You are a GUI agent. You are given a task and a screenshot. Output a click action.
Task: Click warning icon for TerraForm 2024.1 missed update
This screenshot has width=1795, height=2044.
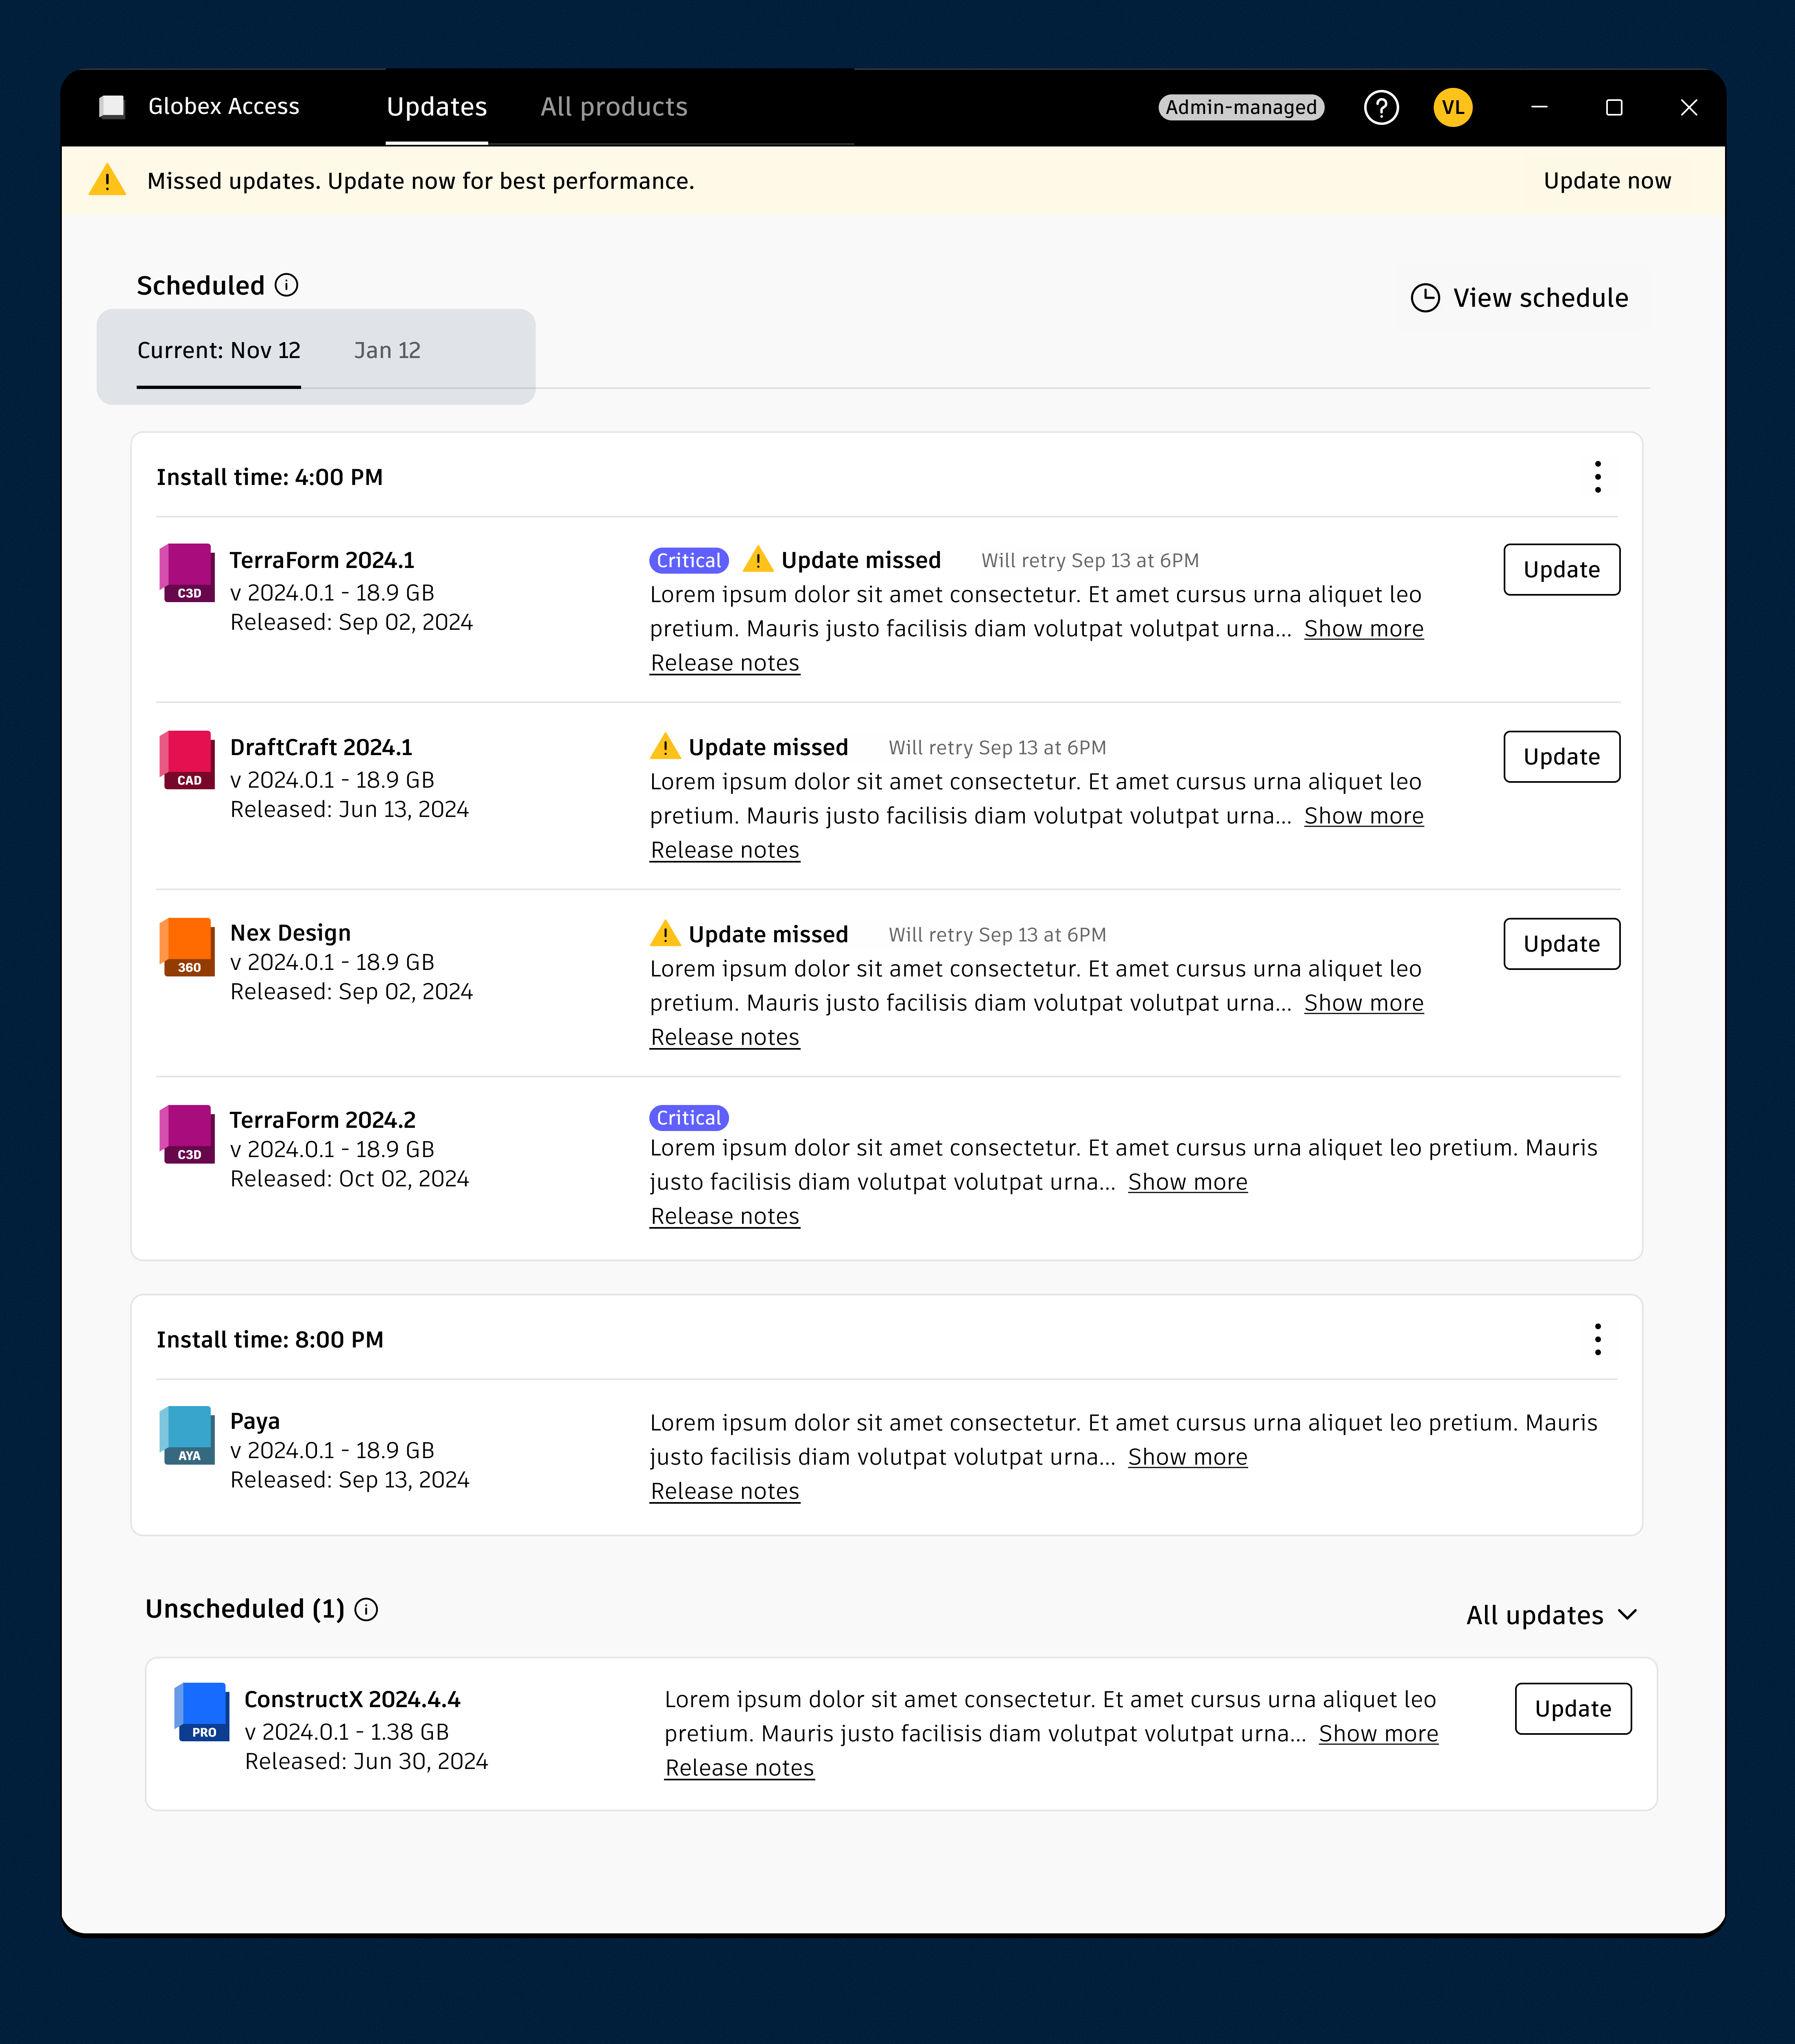(758, 559)
